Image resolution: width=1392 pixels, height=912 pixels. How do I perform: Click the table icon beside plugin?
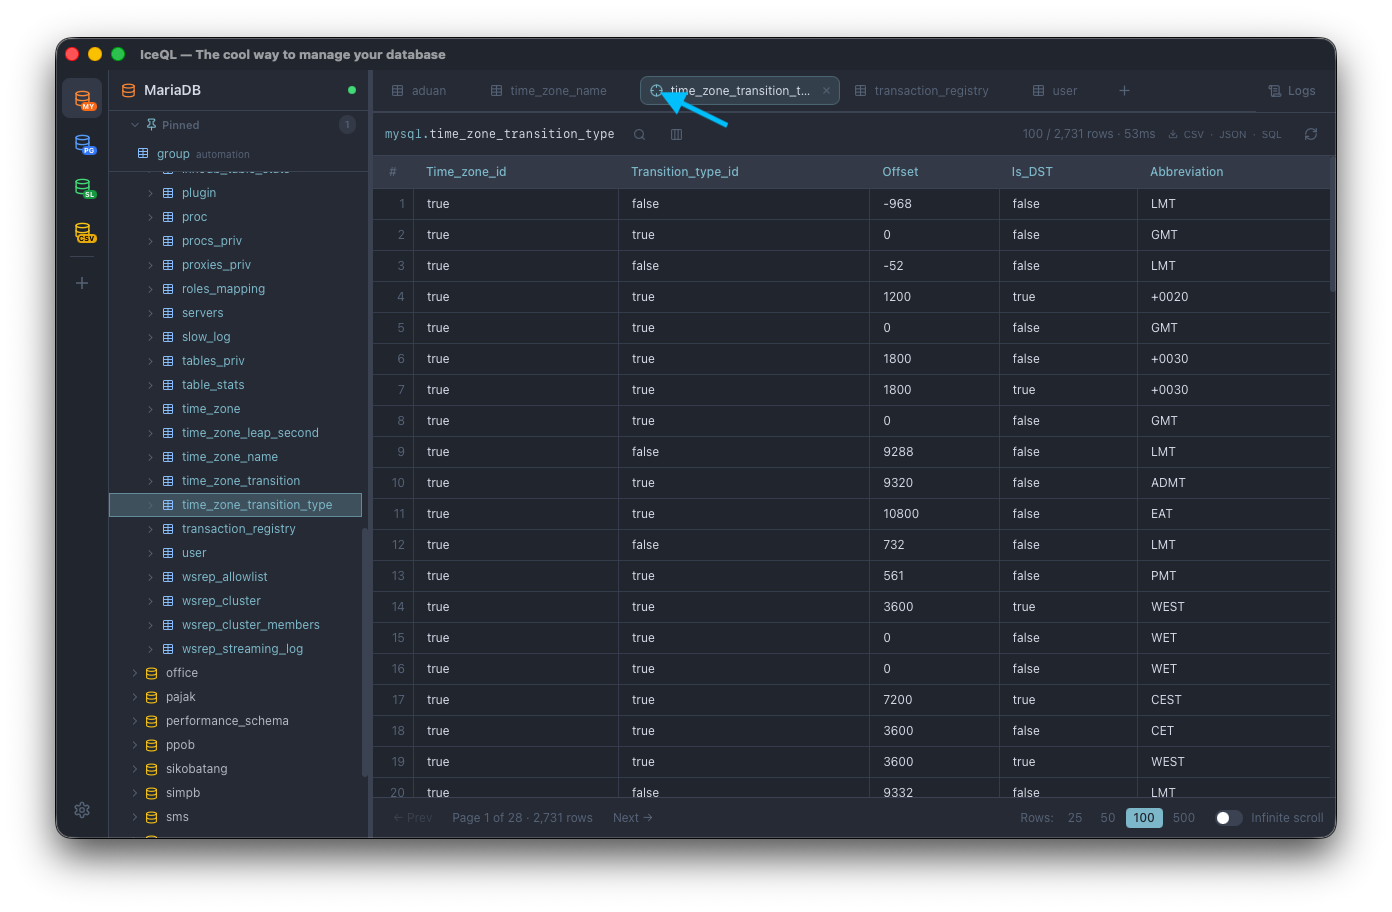click(168, 193)
